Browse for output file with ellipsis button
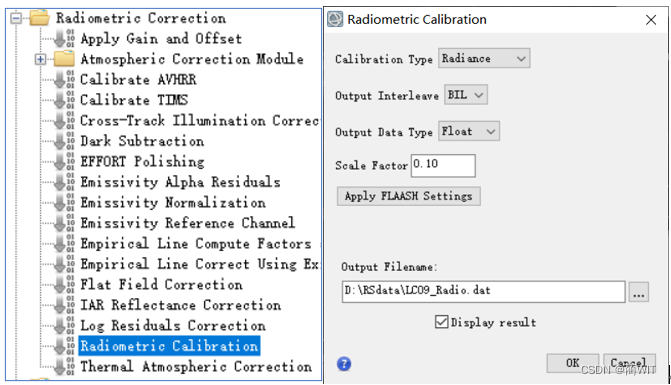Image resolution: width=671 pixels, height=385 pixels. point(638,292)
